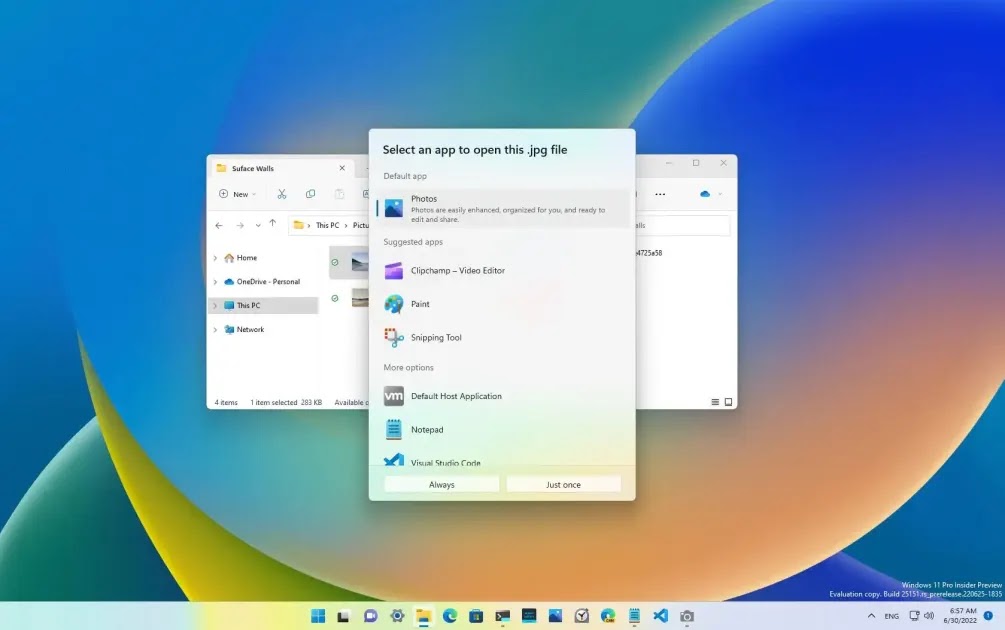The image size is (1005, 630).
Task: Click the forward arrow in Explorer
Action: pyautogui.click(x=240, y=226)
